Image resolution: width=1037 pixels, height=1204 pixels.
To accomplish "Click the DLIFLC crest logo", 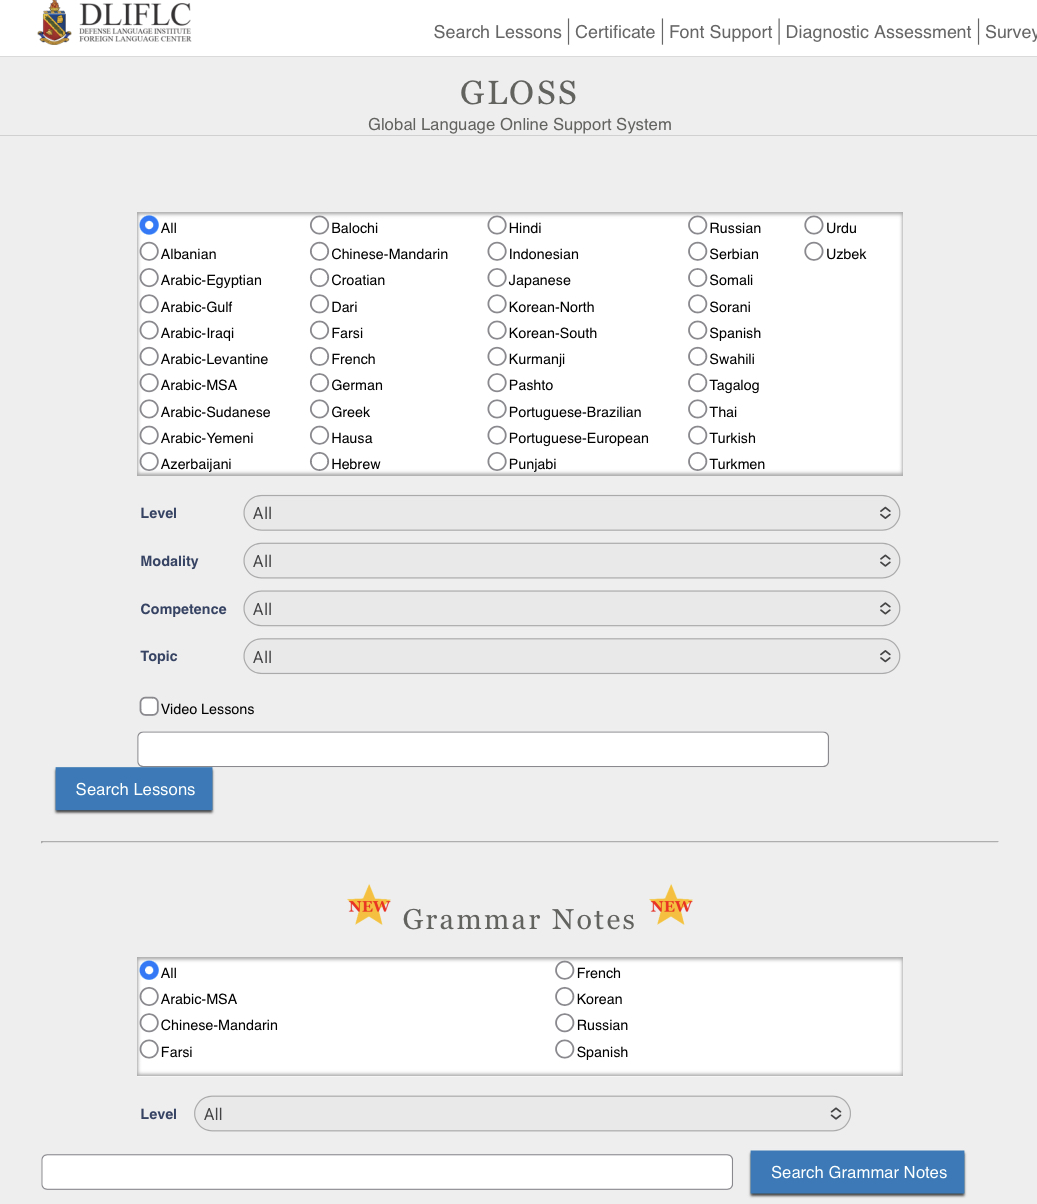I will coord(54,23).
